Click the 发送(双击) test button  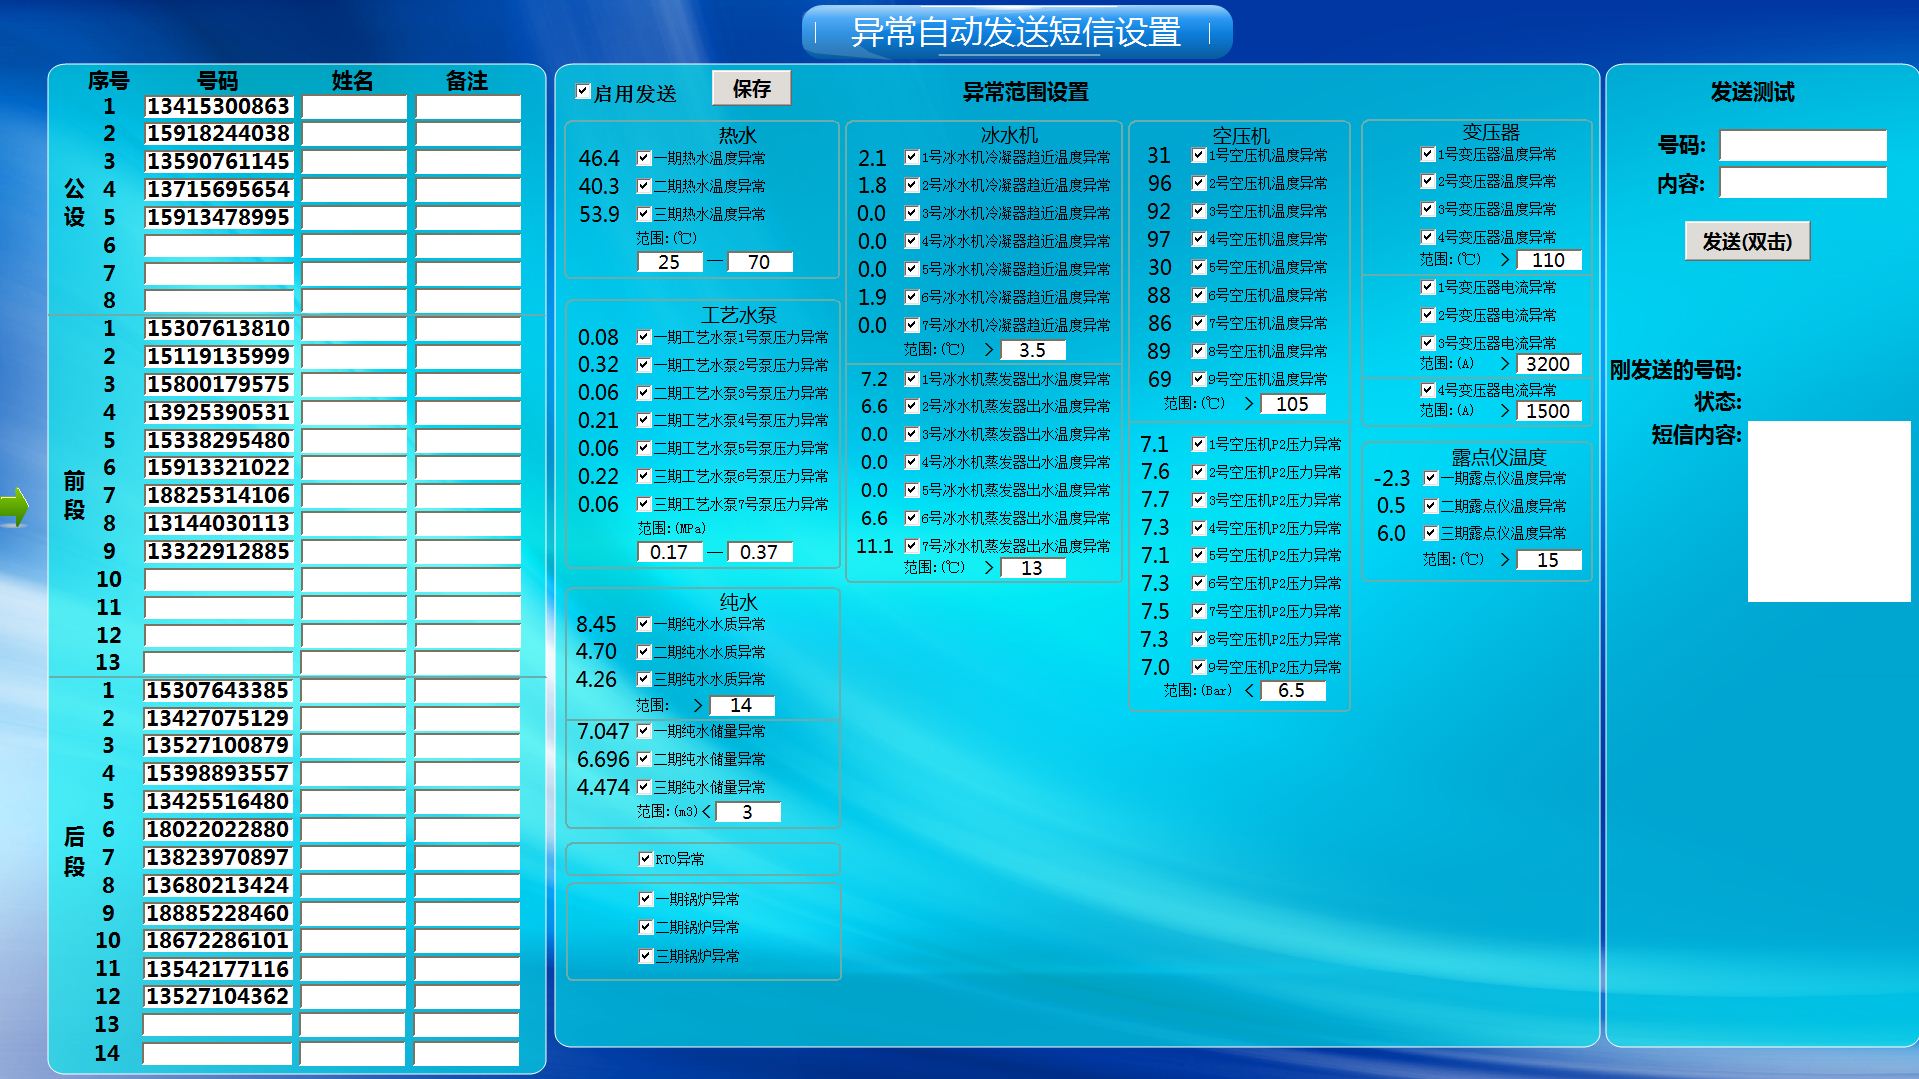[1746, 242]
